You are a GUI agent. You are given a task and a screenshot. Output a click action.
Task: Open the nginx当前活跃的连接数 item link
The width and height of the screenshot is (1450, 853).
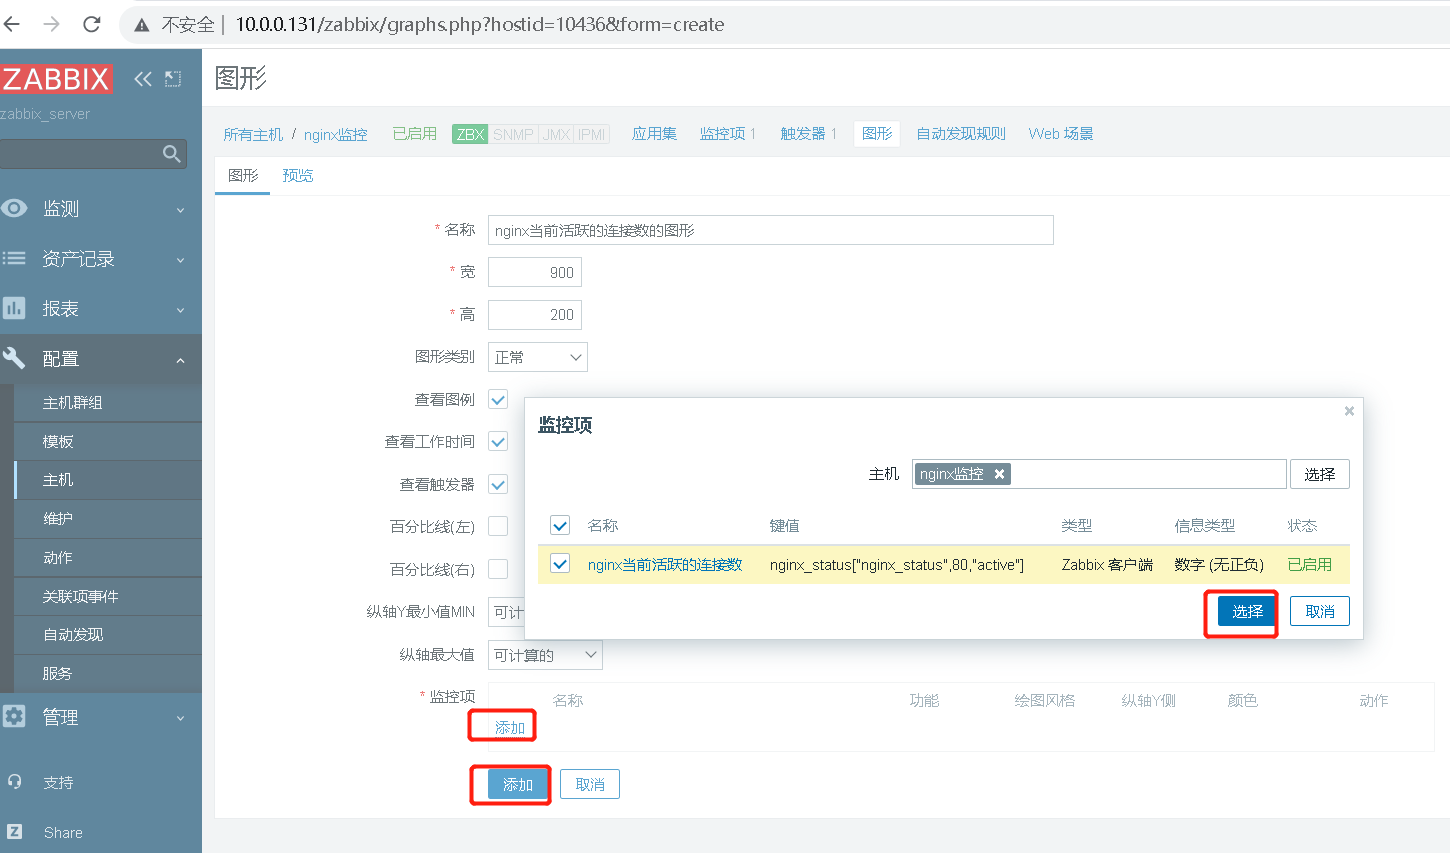665,564
